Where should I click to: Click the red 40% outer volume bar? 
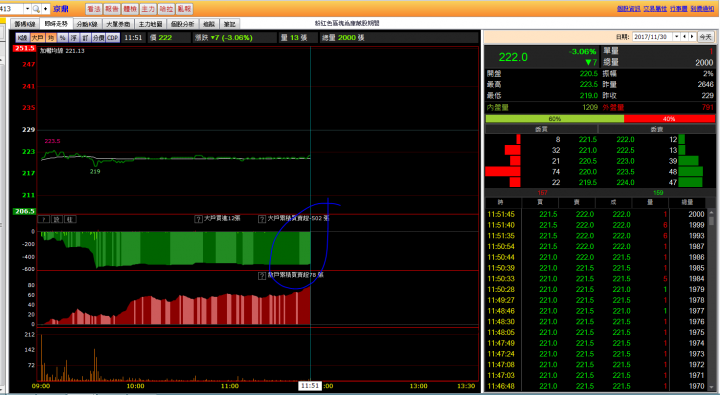[x=669, y=119]
